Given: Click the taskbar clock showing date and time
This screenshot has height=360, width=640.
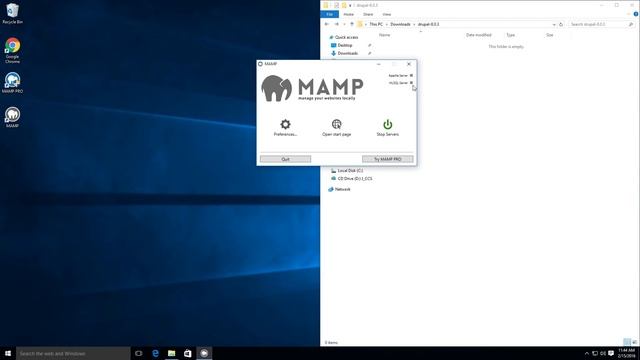Looking at the screenshot, I should [627, 353].
